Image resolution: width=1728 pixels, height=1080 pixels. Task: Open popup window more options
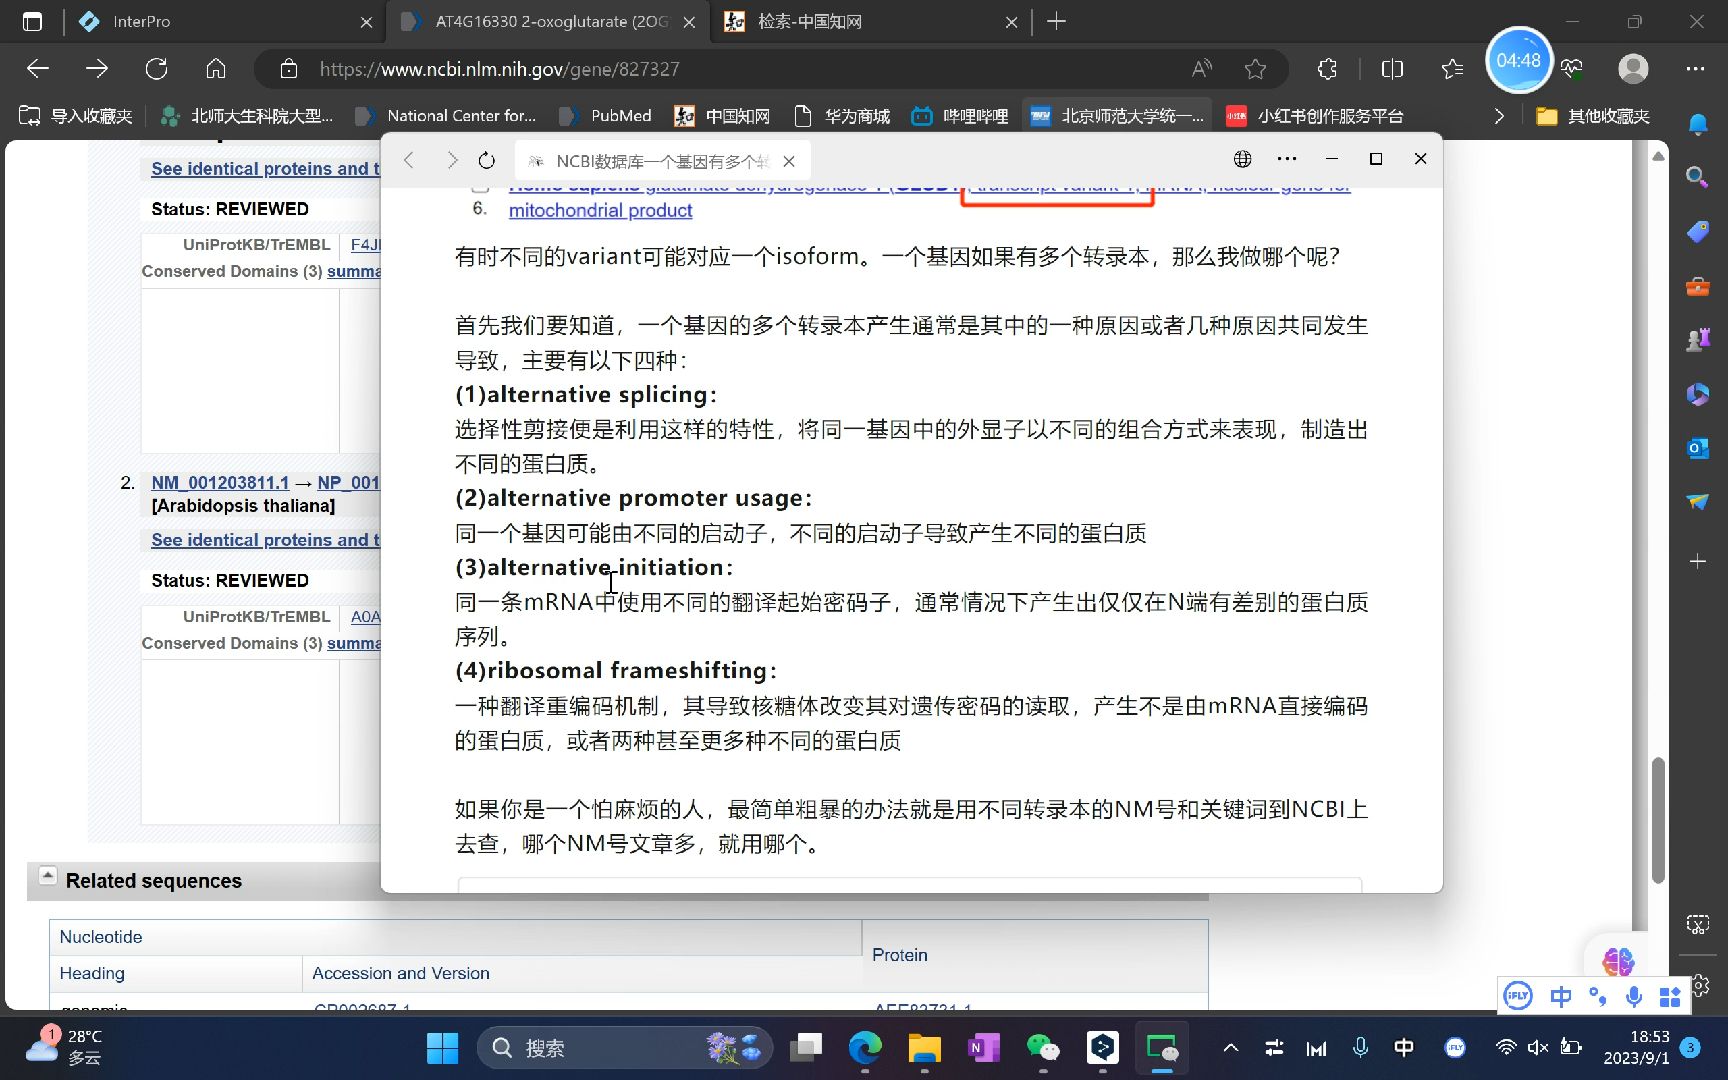click(x=1287, y=159)
